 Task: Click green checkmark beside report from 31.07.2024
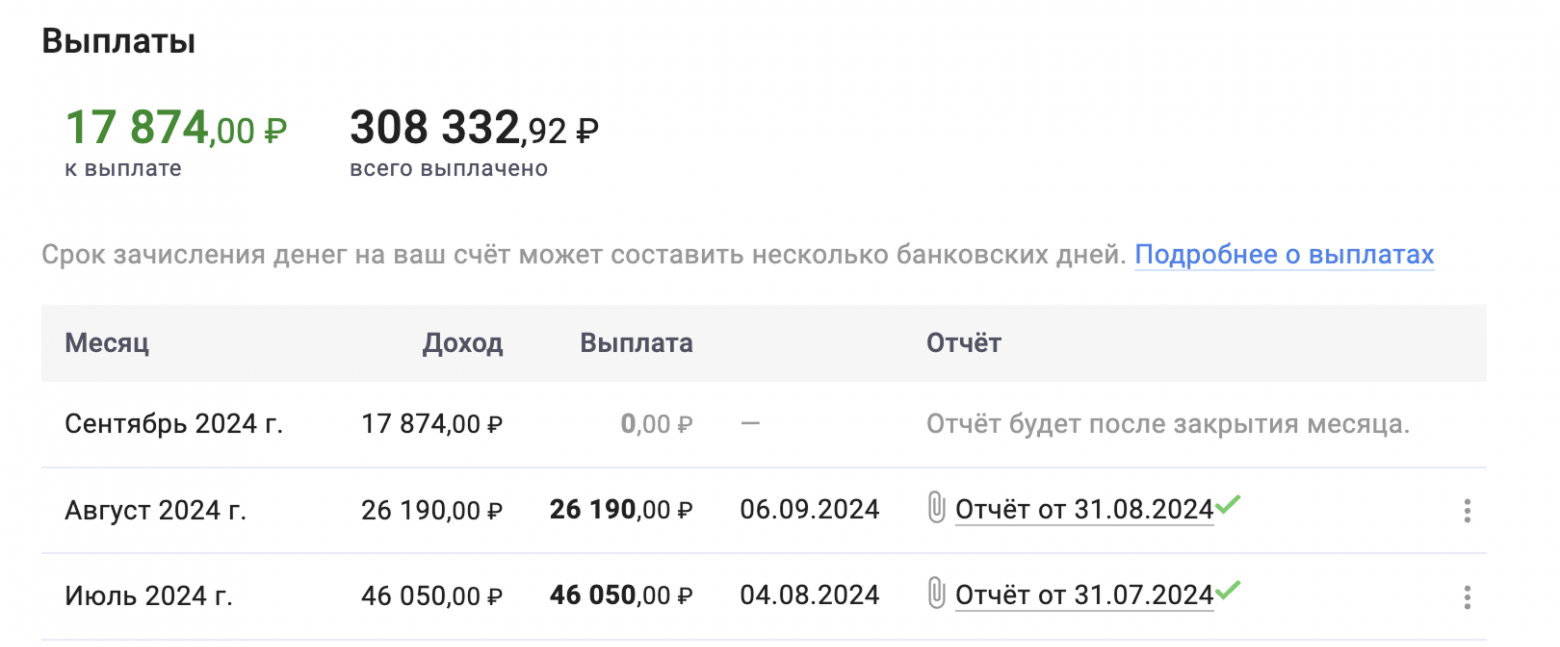pos(1229,591)
